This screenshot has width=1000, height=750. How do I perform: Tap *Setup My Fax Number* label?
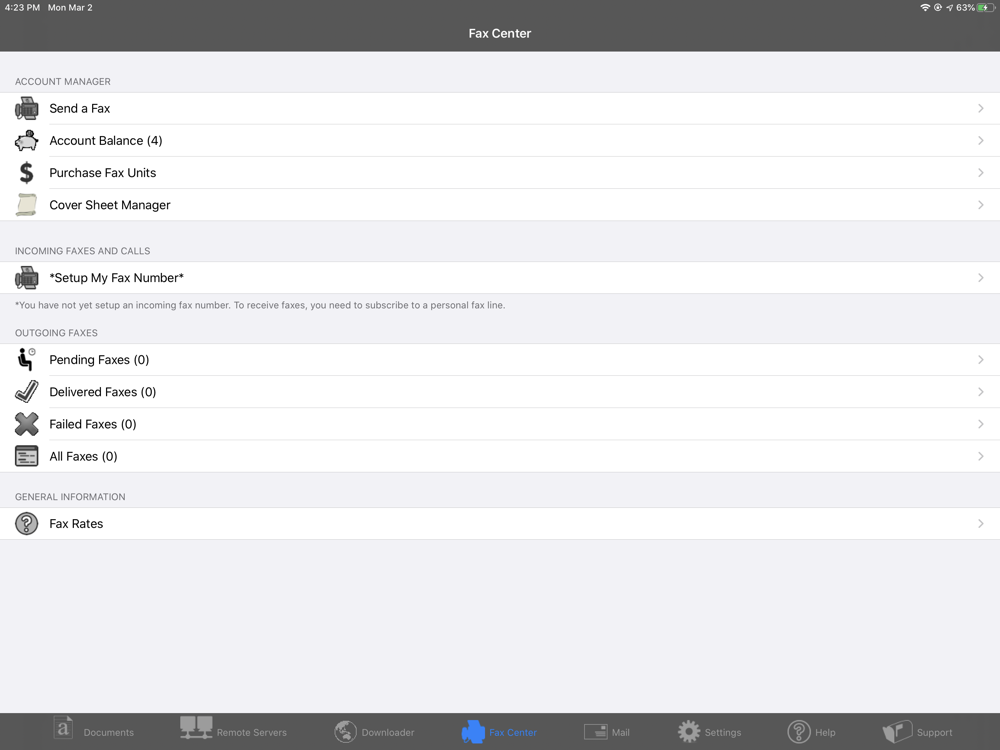click(x=116, y=277)
